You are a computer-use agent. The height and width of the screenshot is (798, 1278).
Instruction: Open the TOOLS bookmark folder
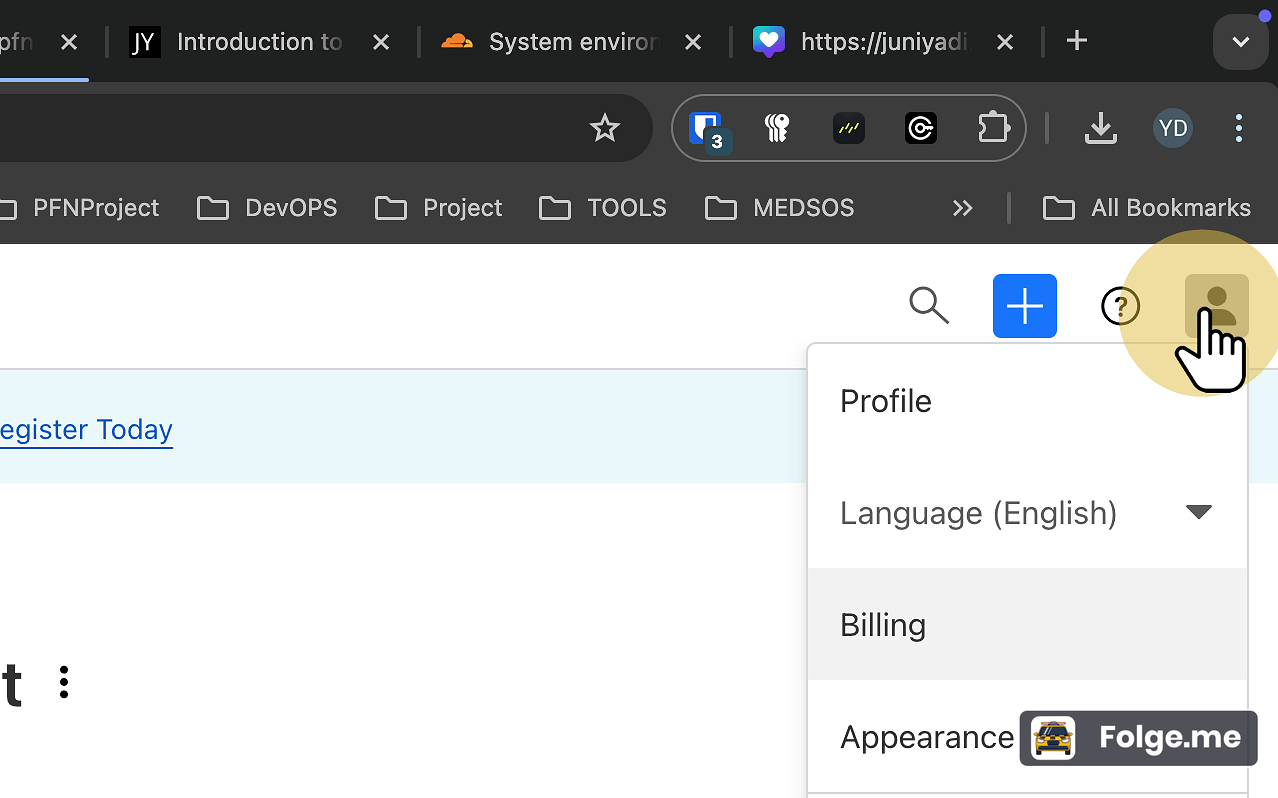(602, 208)
